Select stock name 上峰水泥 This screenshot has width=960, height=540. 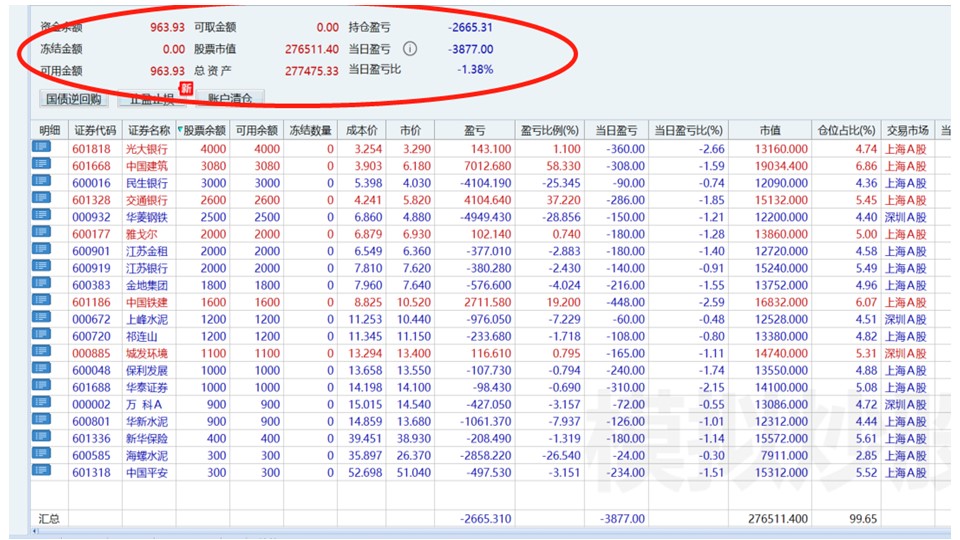coord(147,320)
